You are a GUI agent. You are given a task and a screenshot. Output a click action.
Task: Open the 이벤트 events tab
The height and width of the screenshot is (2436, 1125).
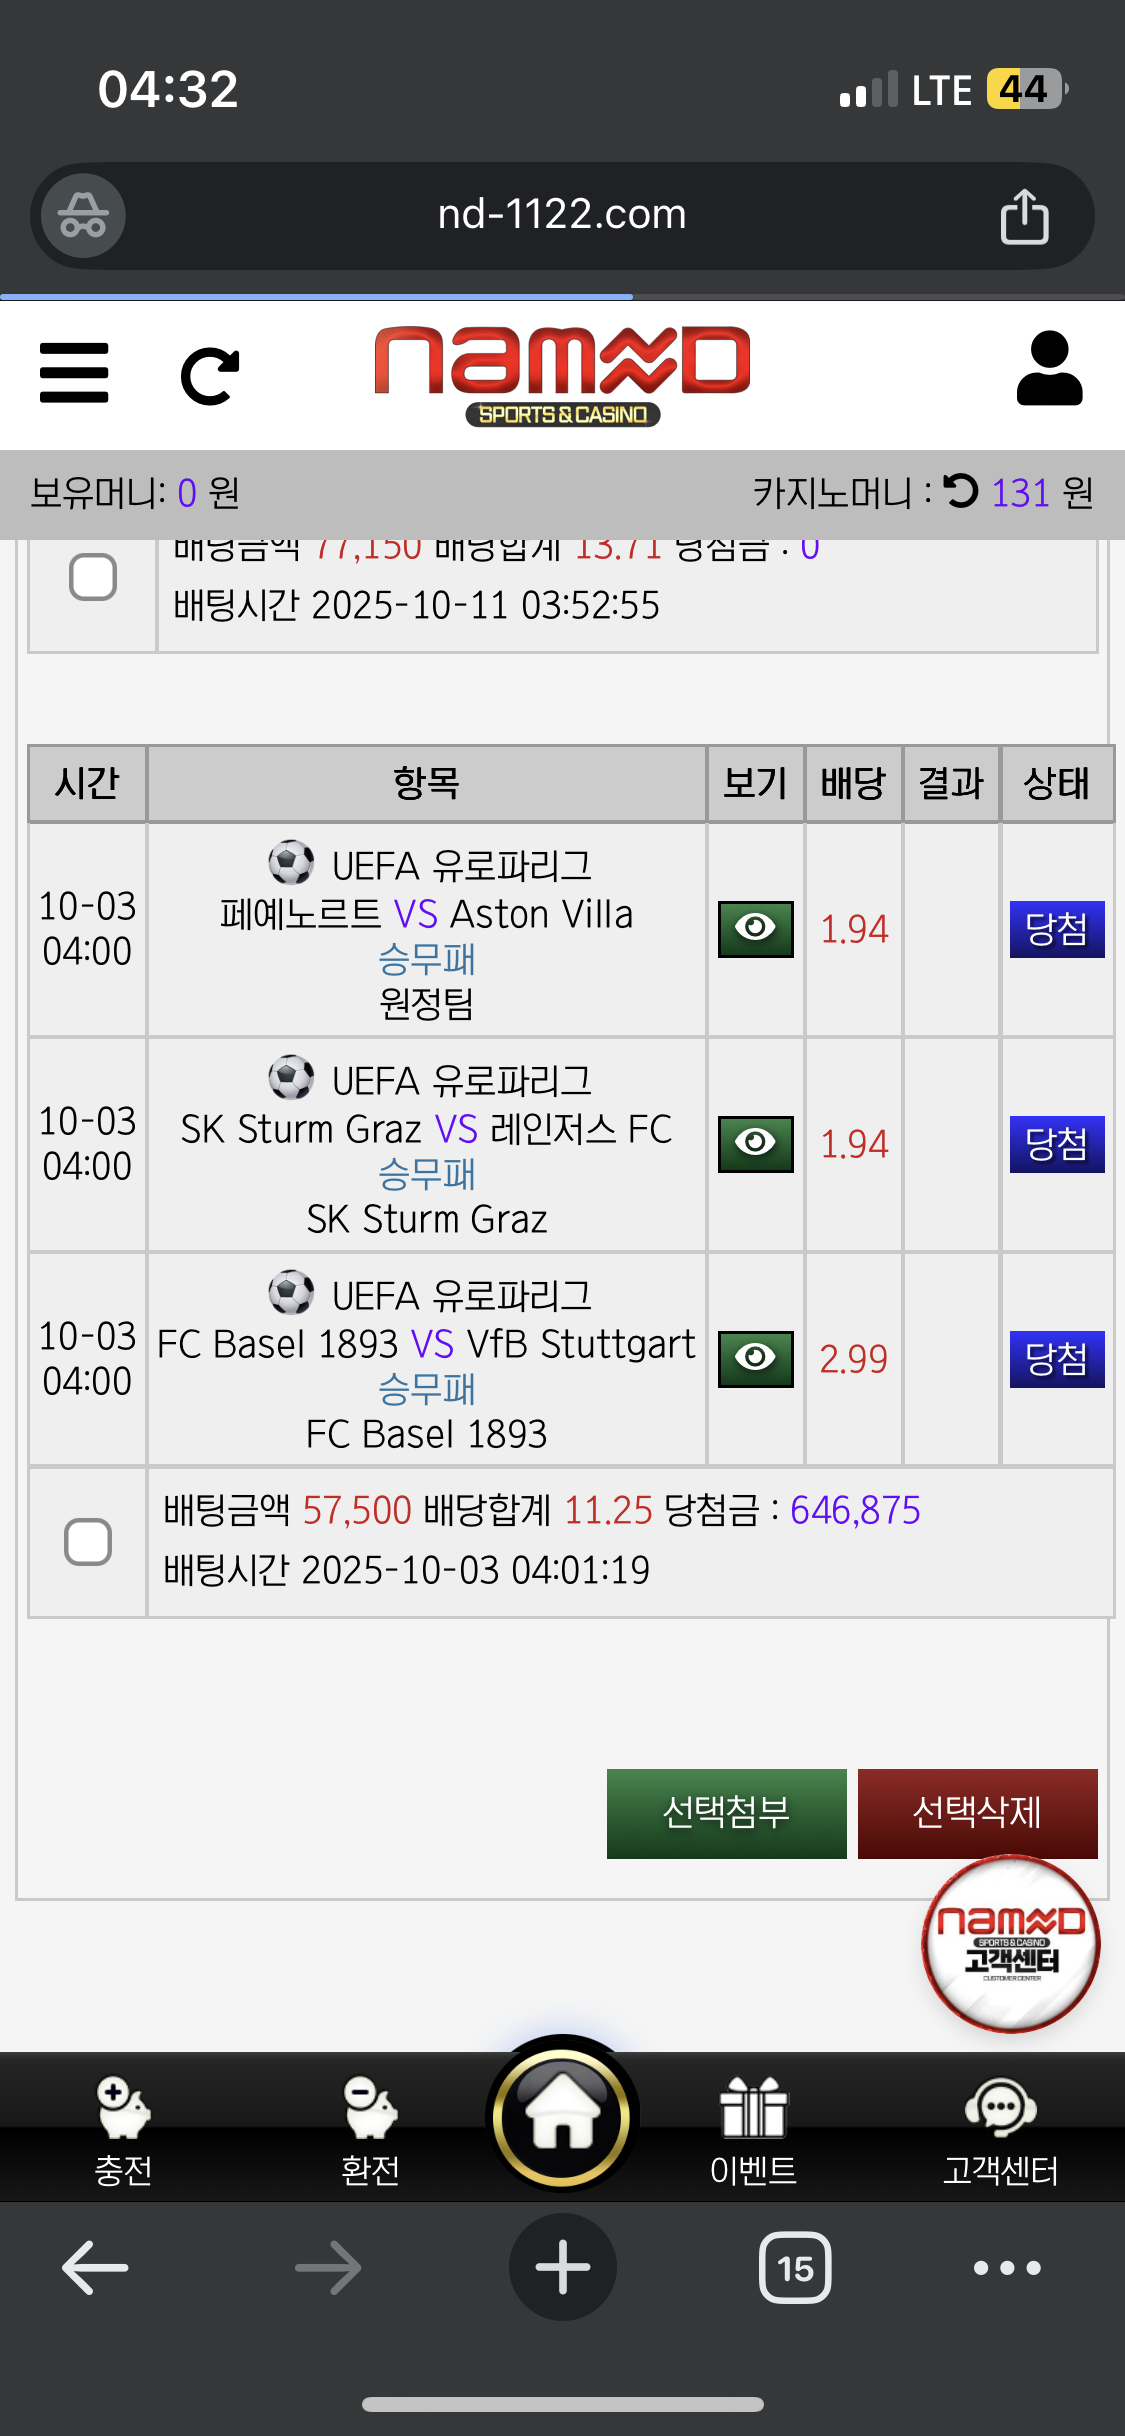pos(753,2129)
